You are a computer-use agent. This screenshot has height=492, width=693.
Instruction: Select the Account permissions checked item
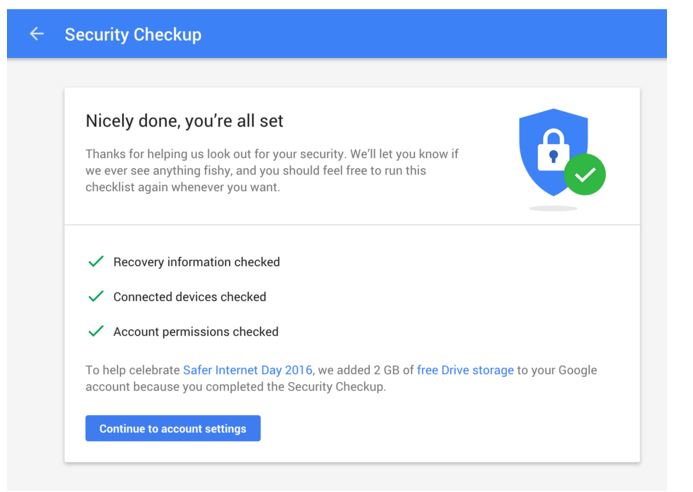(x=195, y=332)
